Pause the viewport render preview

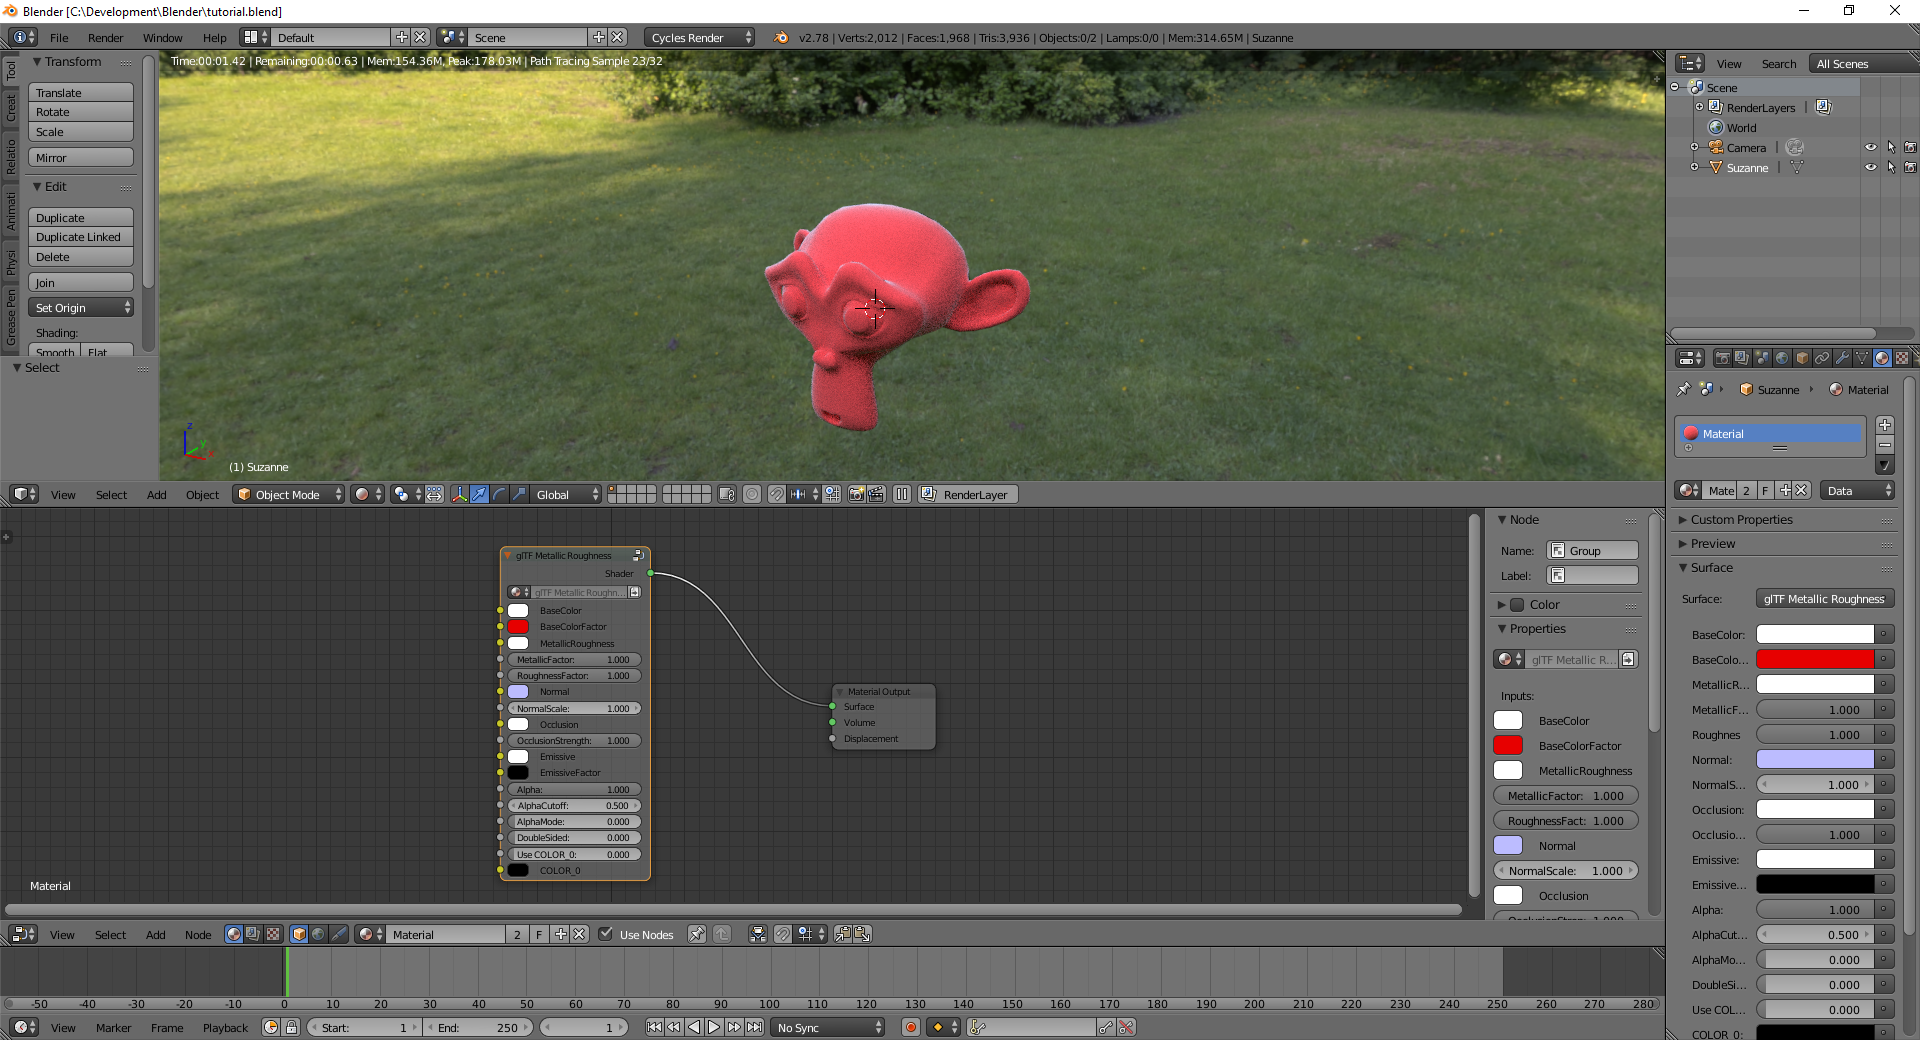click(x=902, y=494)
